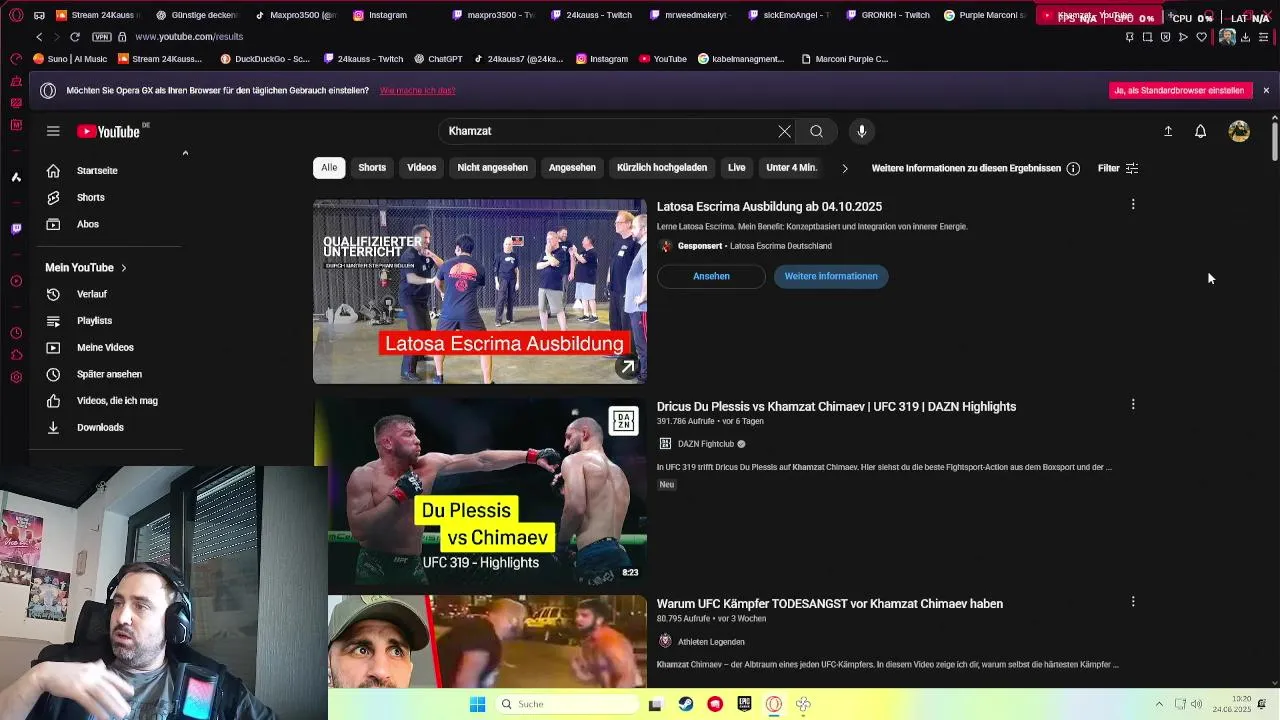The height and width of the screenshot is (720, 1280).
Task: Select Angesehen filter chip
Action: (572, 168)
